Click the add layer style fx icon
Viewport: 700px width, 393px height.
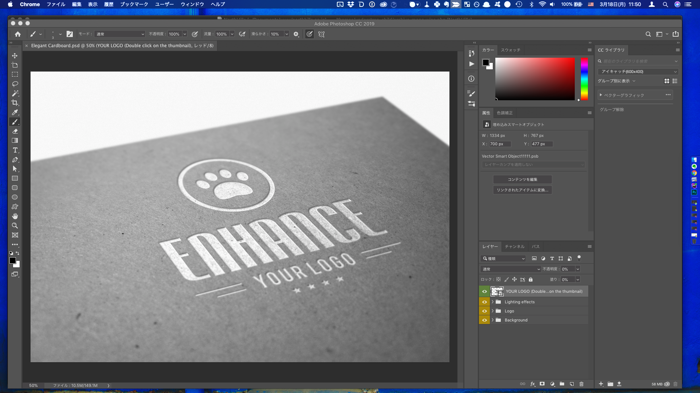coord(533,384)
